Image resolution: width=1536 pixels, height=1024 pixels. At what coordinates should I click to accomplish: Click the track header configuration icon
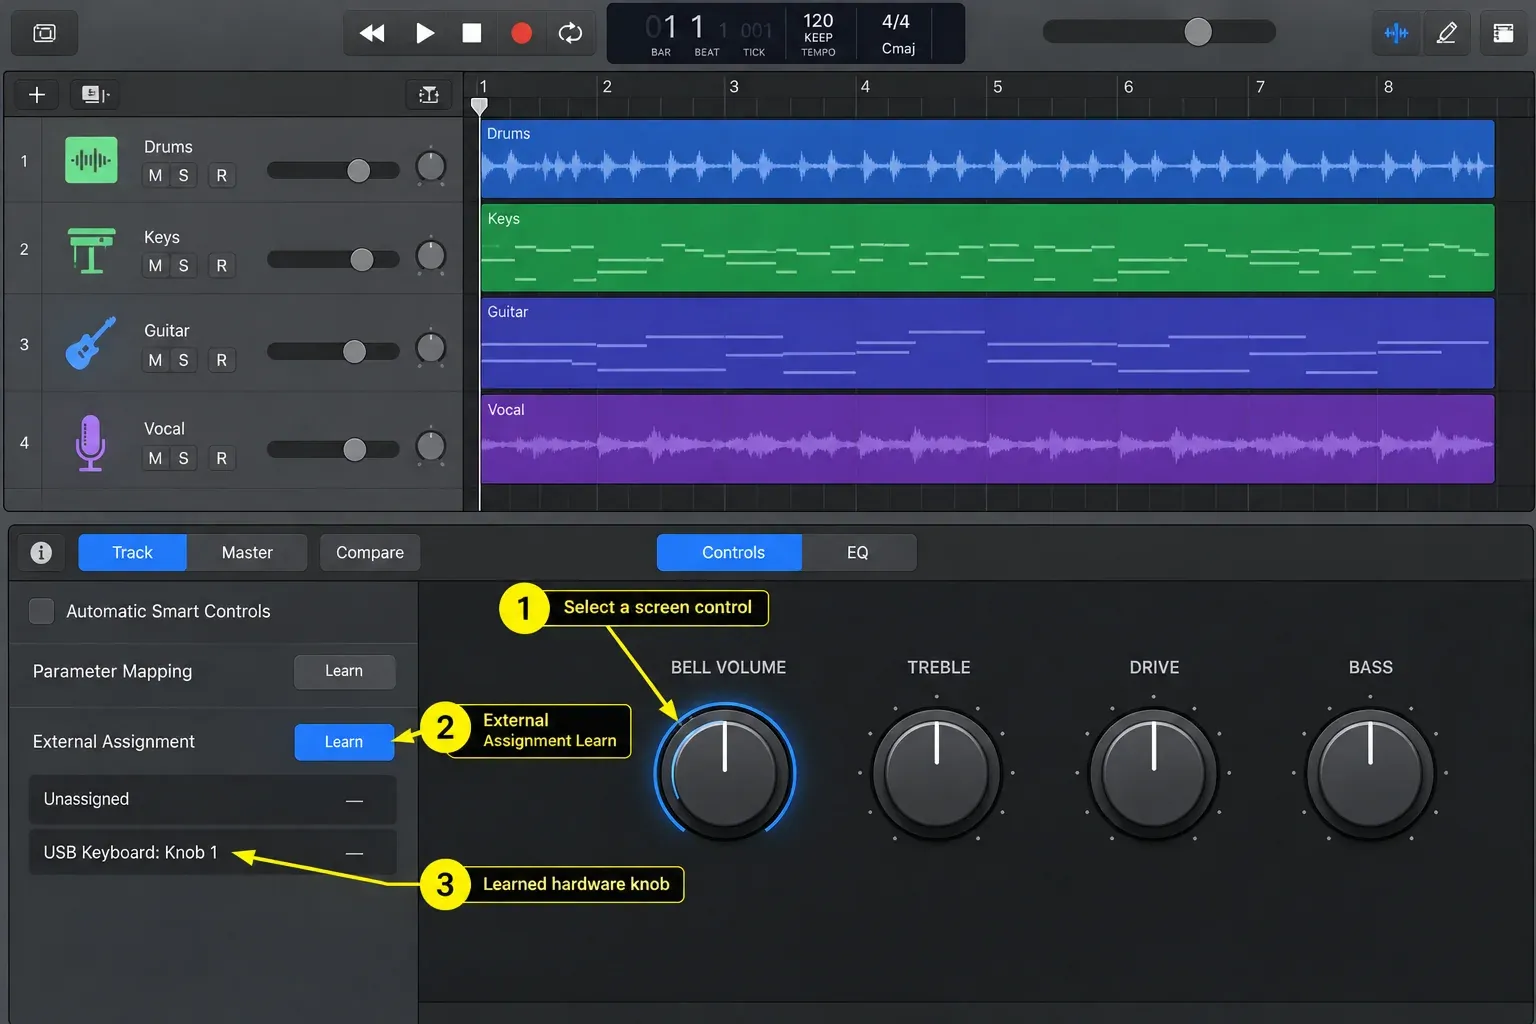tap(95, 94)
